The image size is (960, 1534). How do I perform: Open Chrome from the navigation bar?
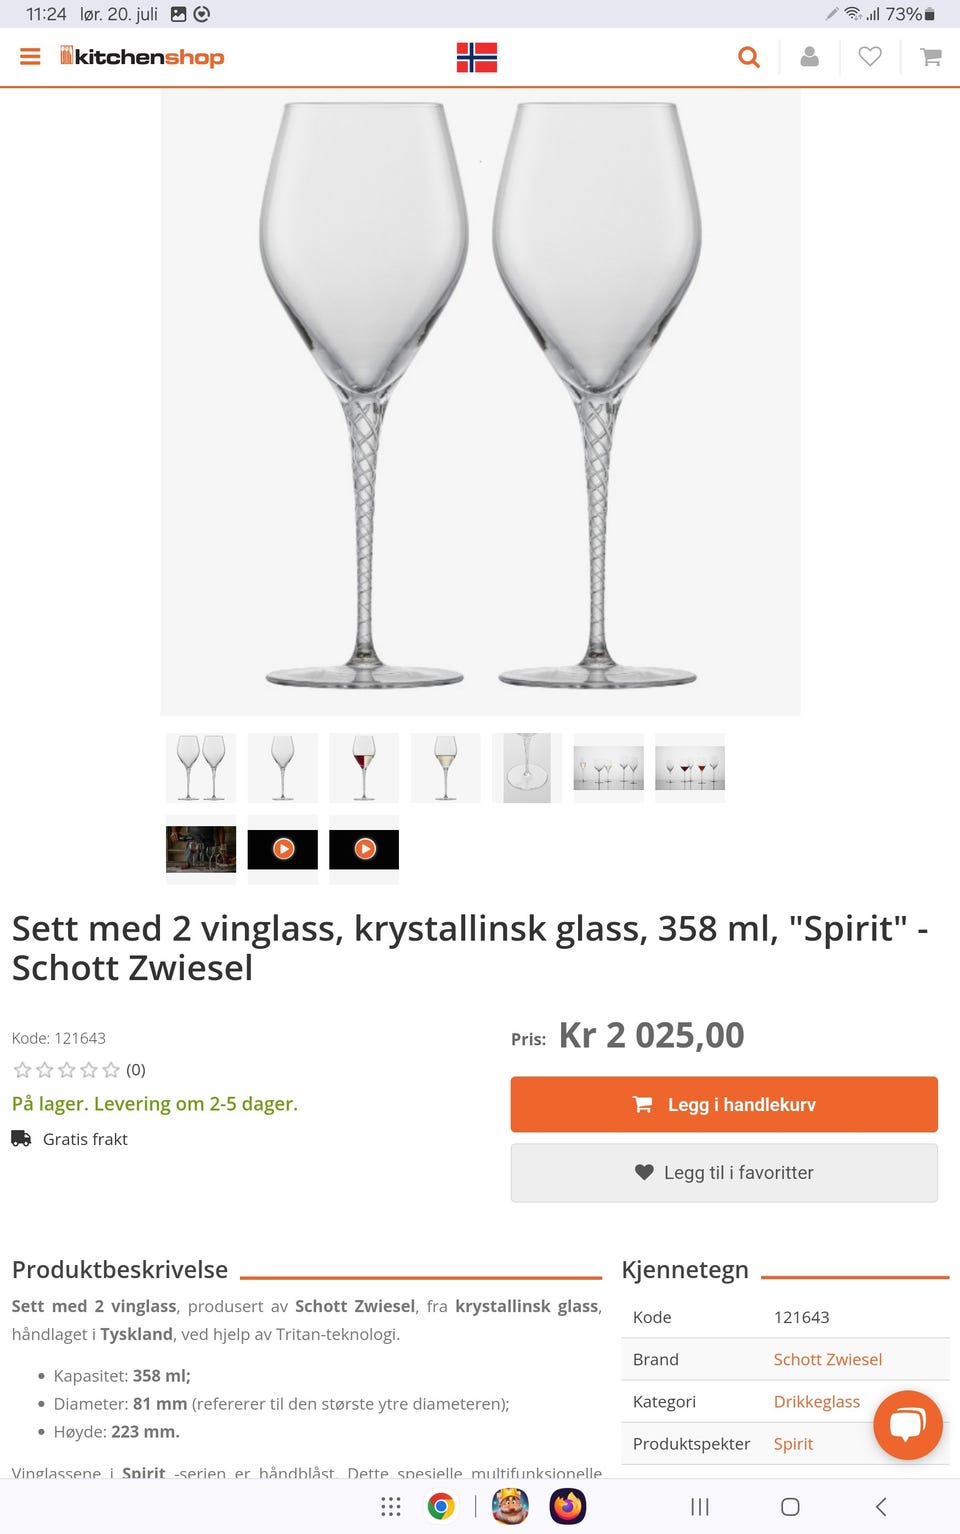[441, 1506]
